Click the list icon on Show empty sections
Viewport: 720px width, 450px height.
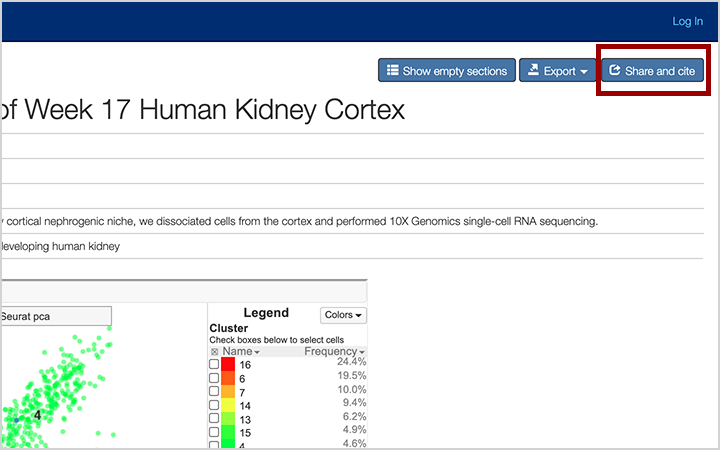click(x=393, y=70)
